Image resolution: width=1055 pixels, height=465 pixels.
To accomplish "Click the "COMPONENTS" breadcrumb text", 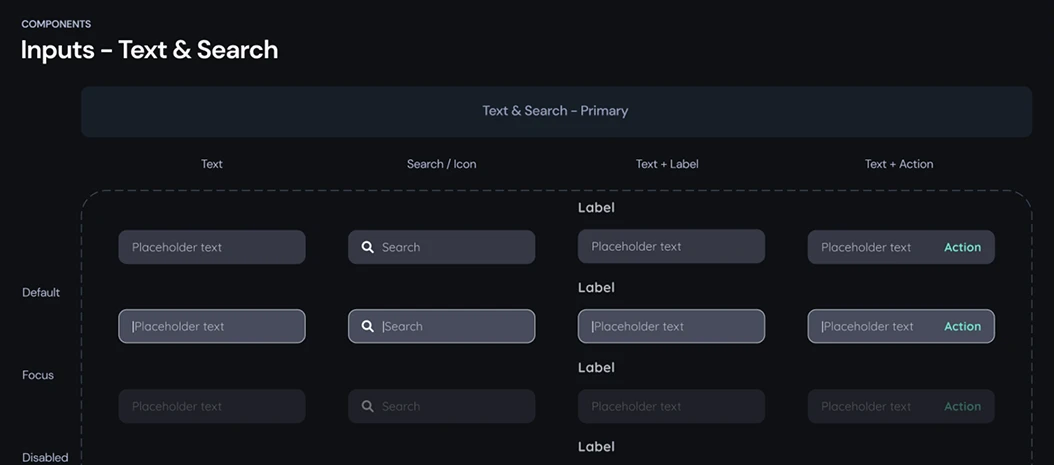I will coord(56,24).
